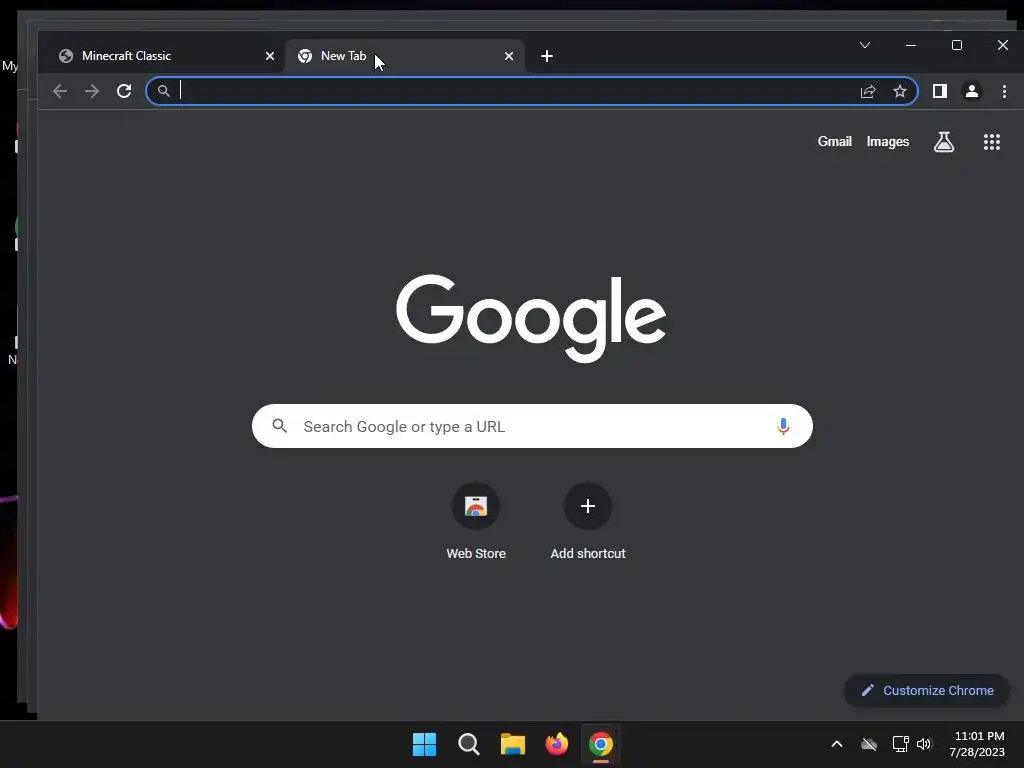Viewport: 1024px width, 768px height.
Task: Launch Firefox from the taskbar
Action: [557, 744]
